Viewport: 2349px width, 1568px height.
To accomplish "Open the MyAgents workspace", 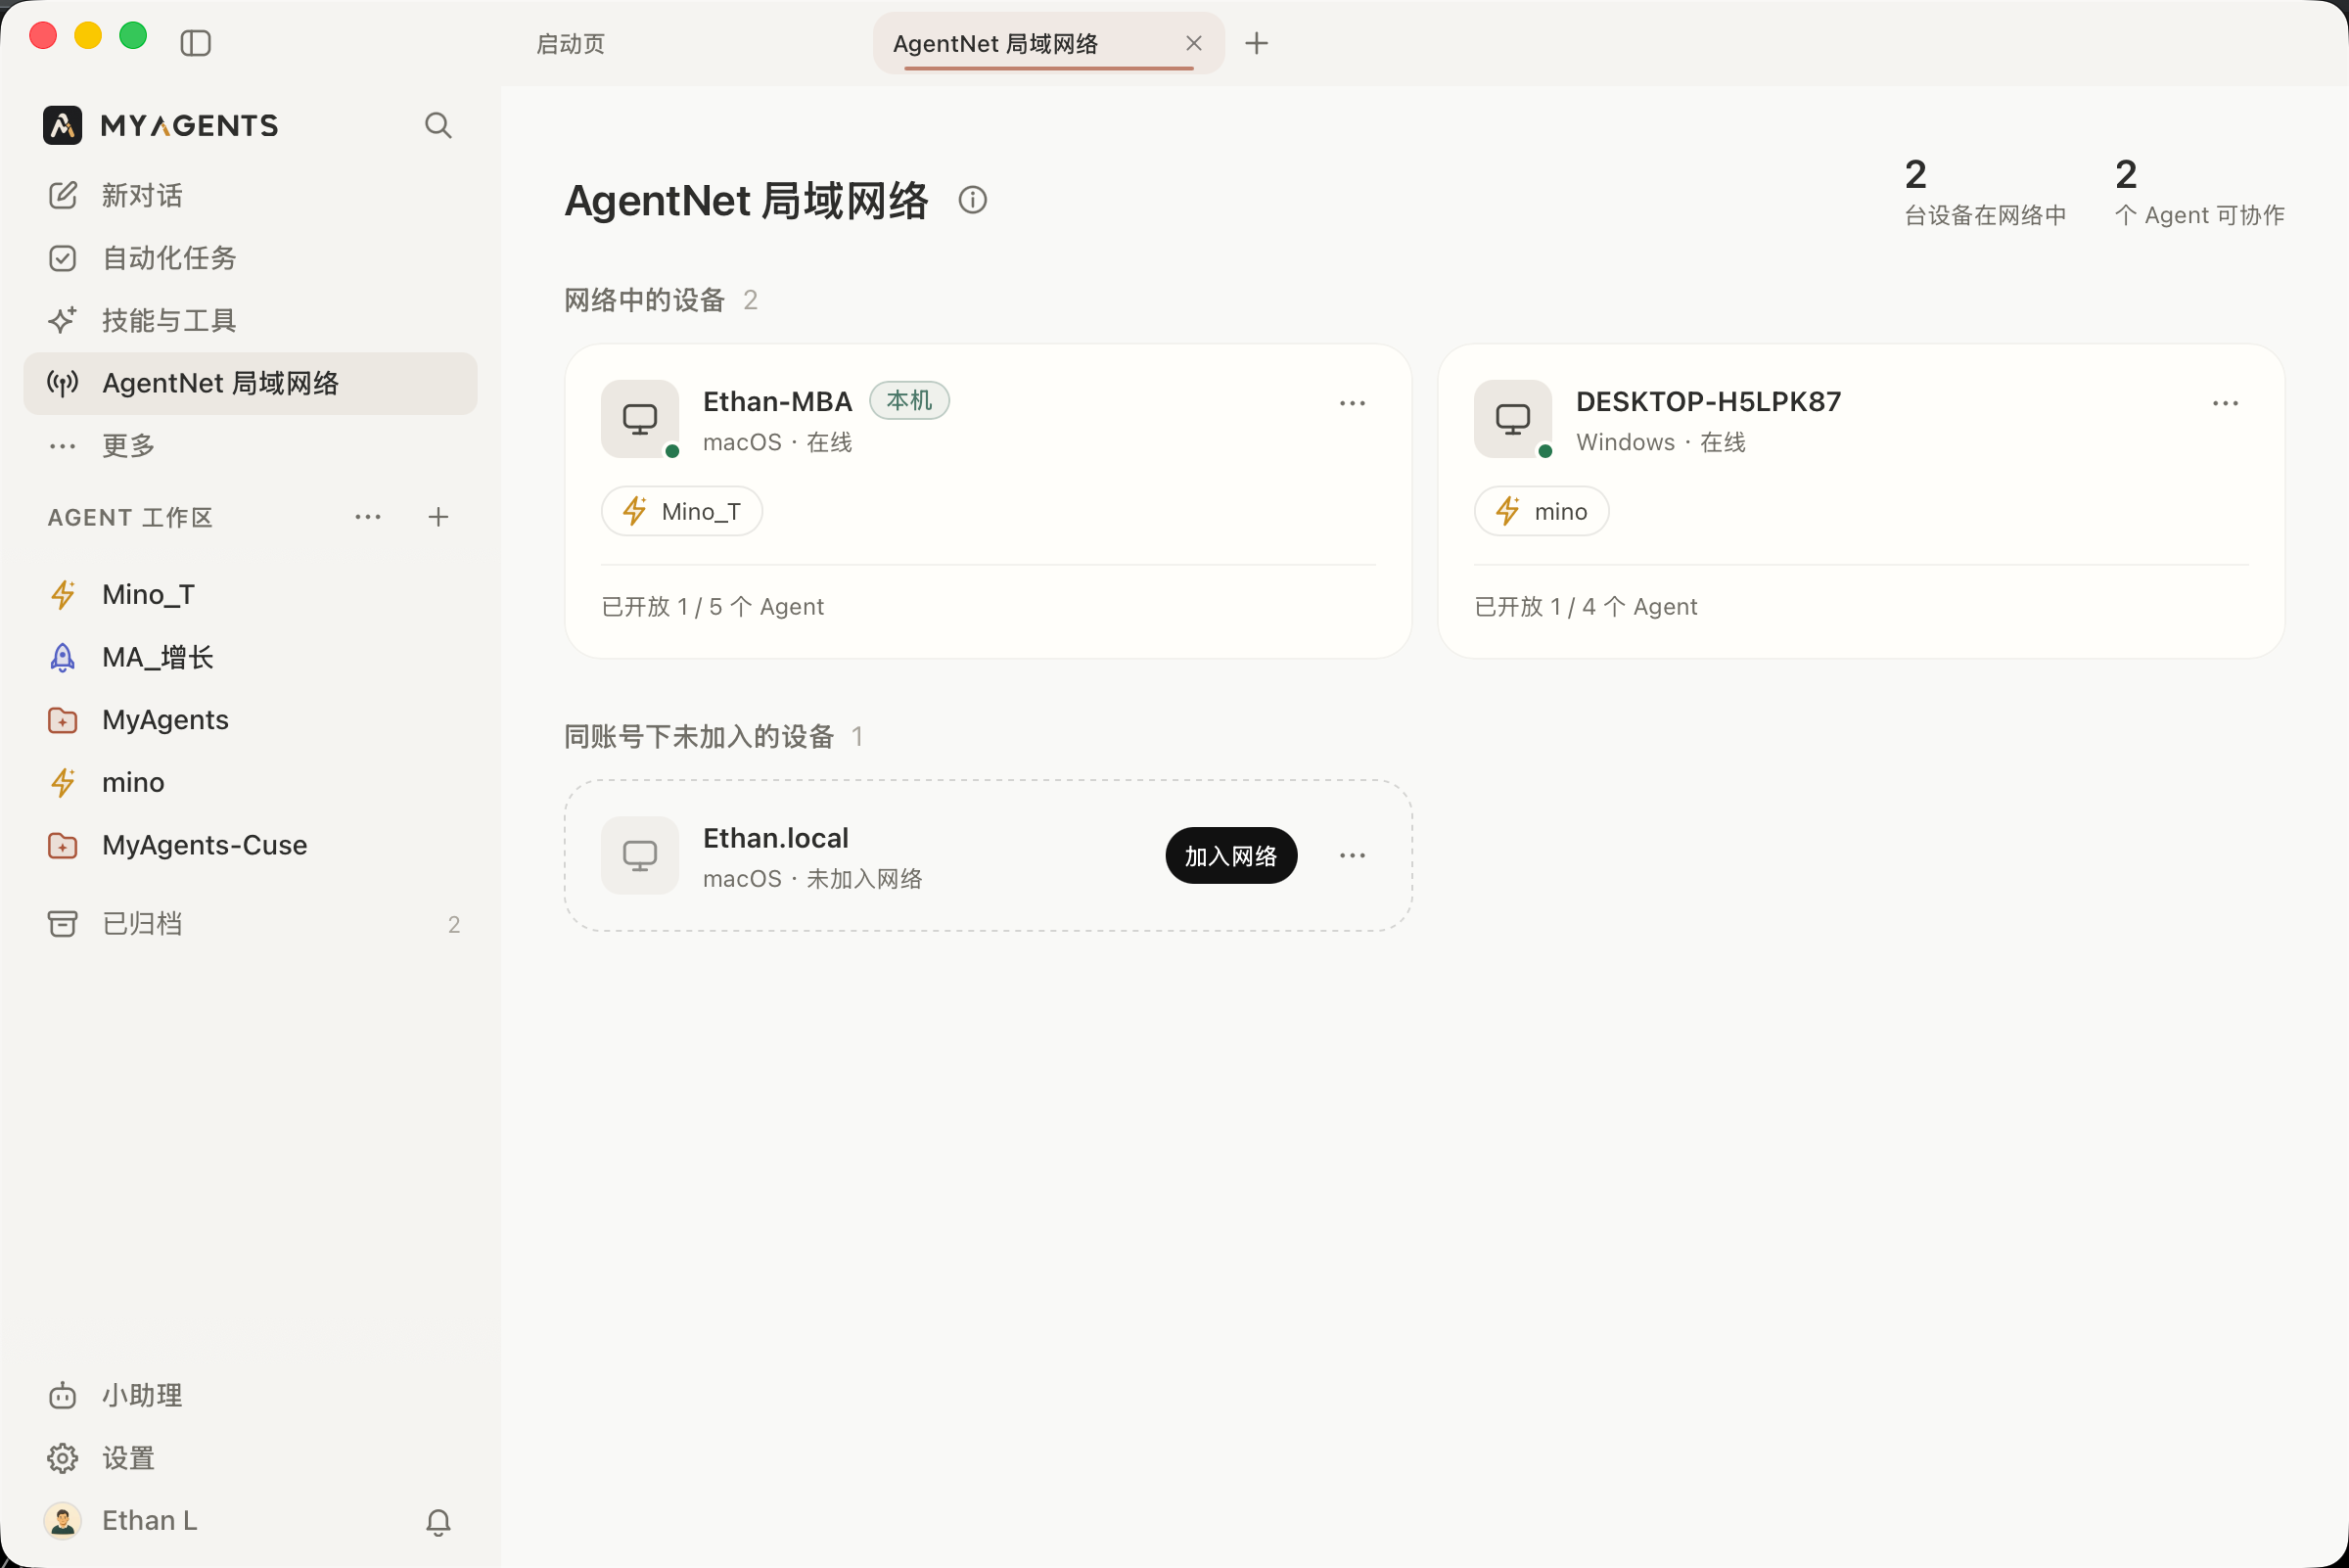I will [250, 720].
